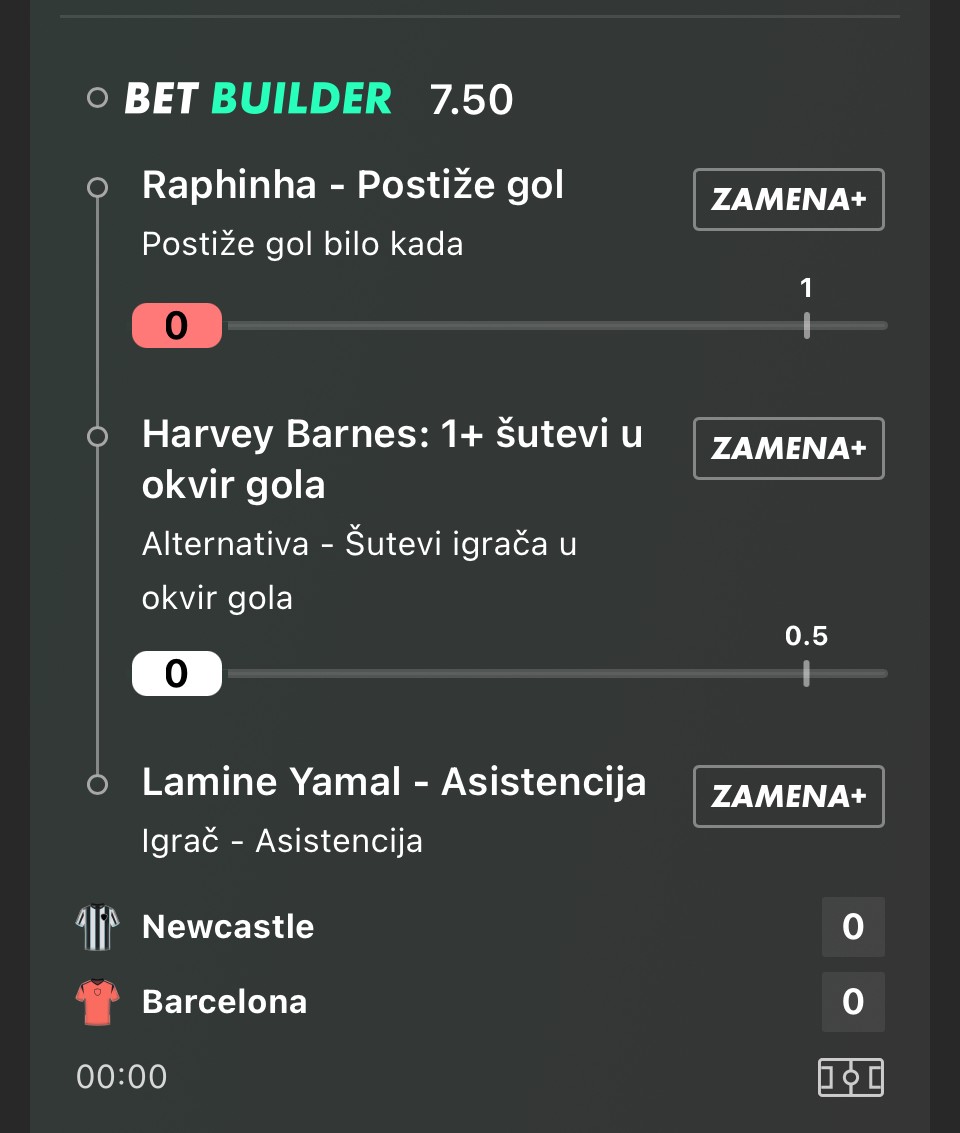Tap the white 0 progress indicator

point(177,674)
